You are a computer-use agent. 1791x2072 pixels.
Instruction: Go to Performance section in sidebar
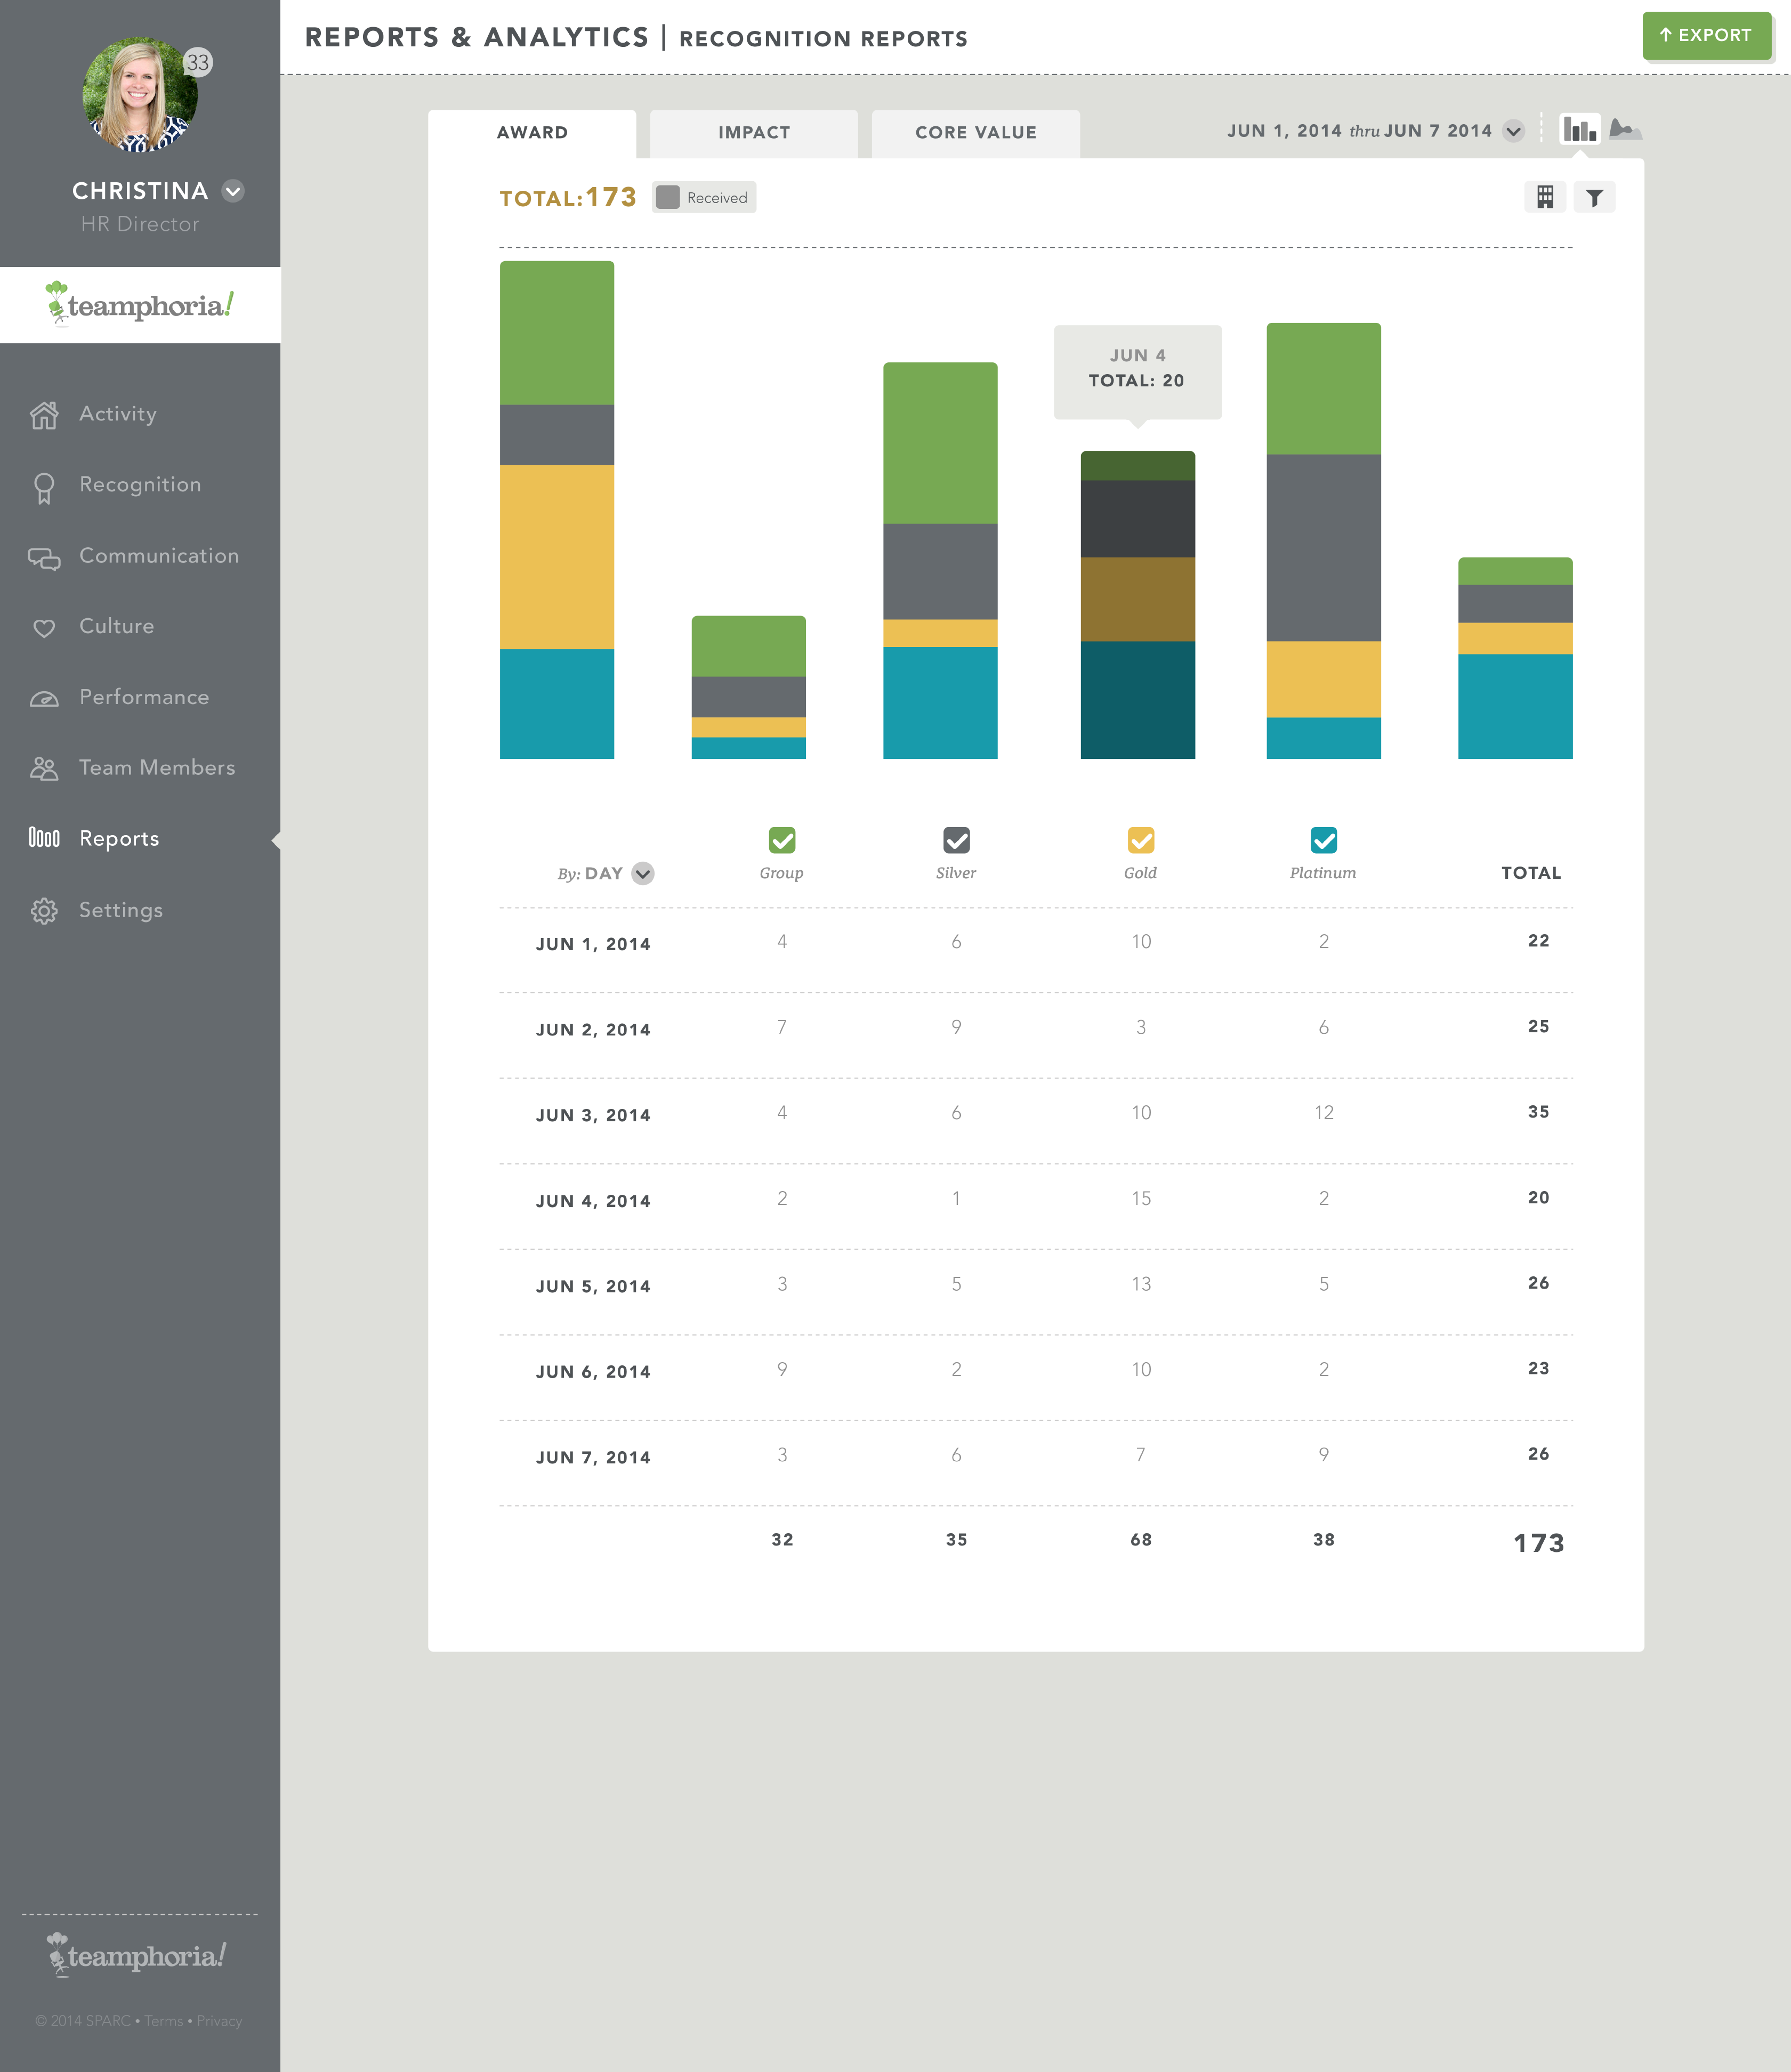pyautogui.click(x=143, y=697)
